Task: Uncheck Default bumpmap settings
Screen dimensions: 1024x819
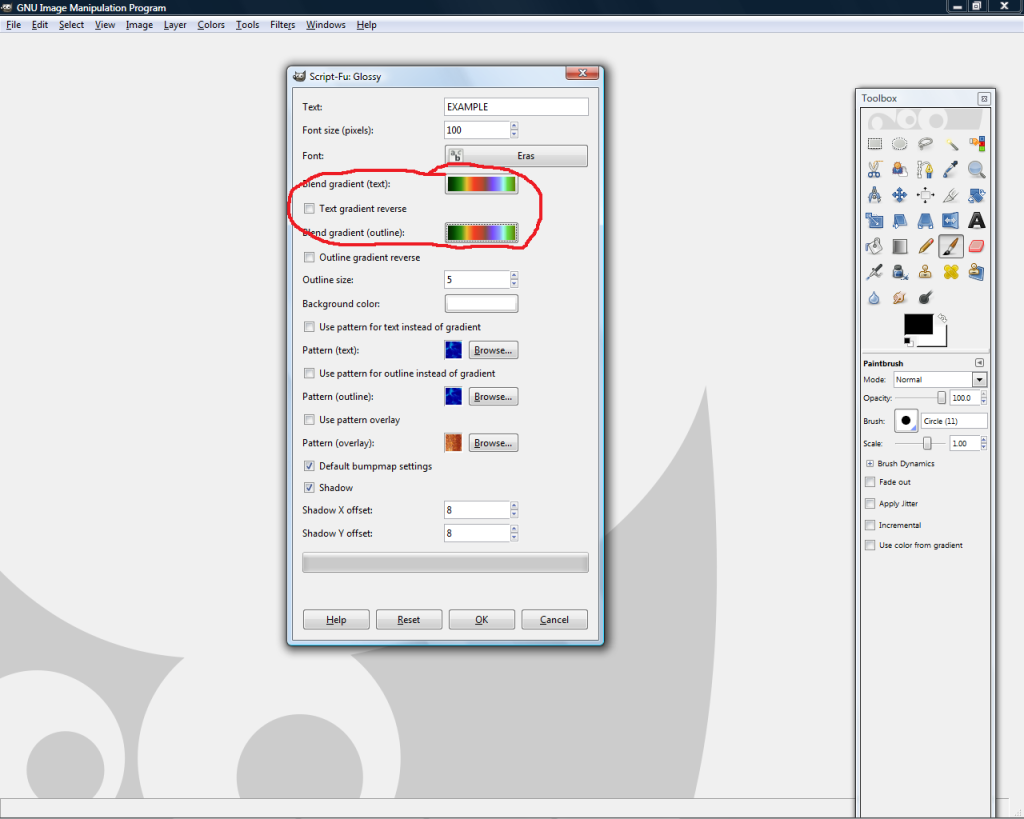Action: pos(310,466)
